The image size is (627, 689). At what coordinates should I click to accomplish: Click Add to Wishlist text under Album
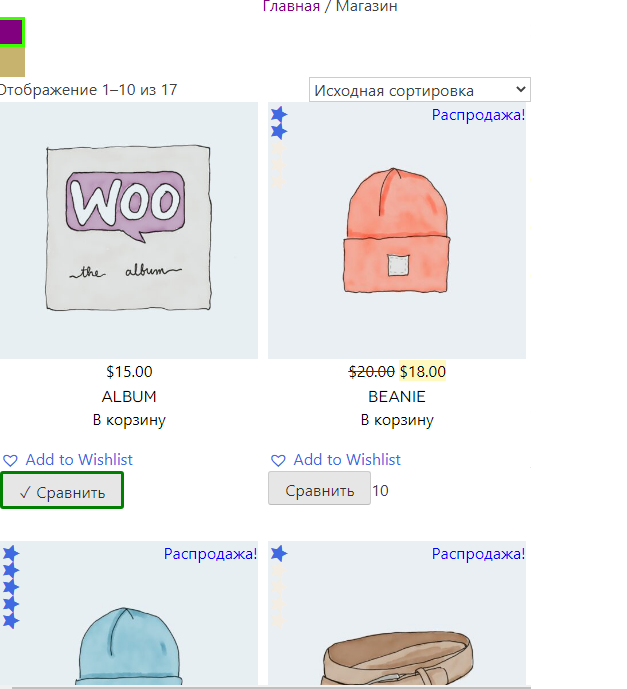[x=79, y=460]
